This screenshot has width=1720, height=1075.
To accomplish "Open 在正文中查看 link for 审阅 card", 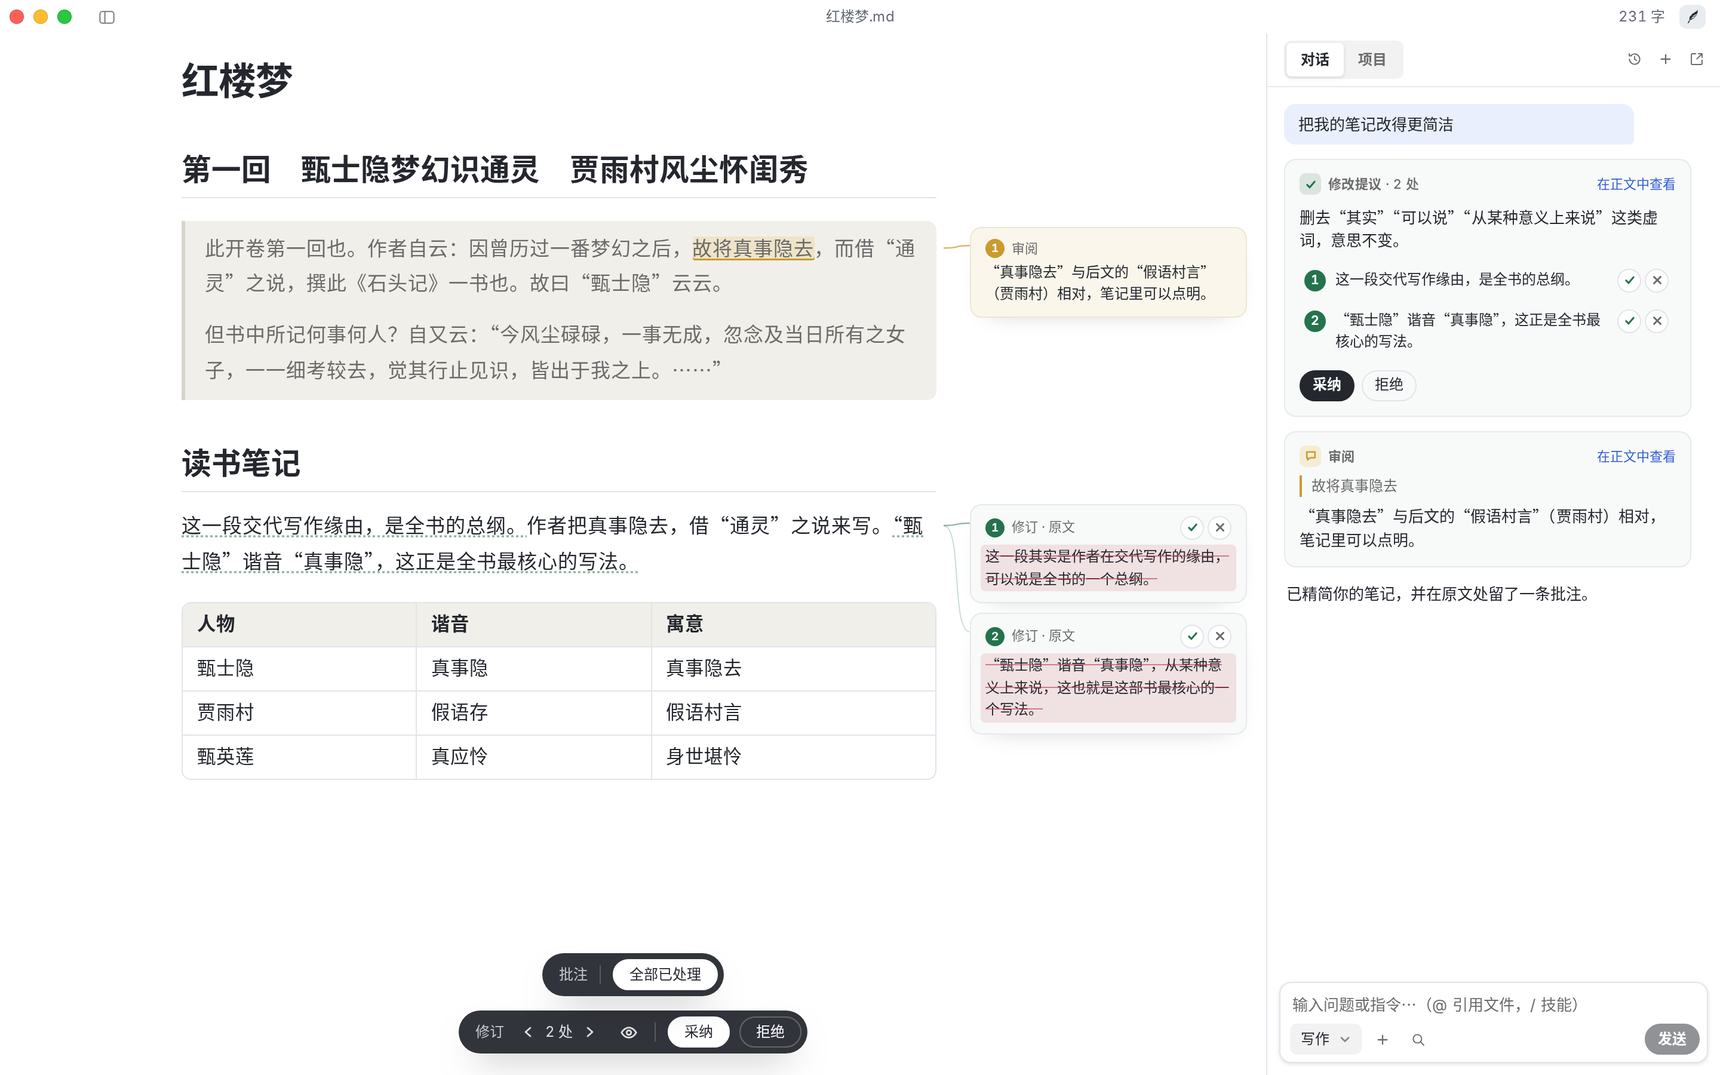I will (x=1636, y=457).
